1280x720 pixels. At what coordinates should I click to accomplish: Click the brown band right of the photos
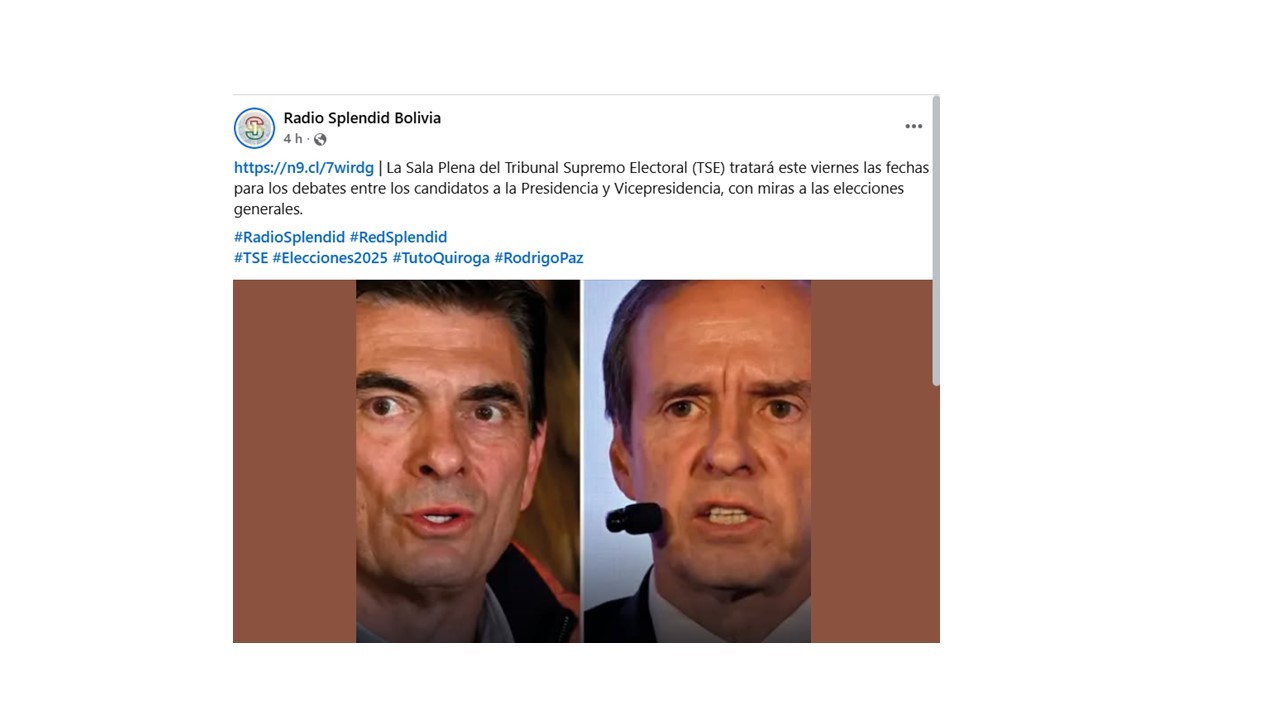pos(872,461)
